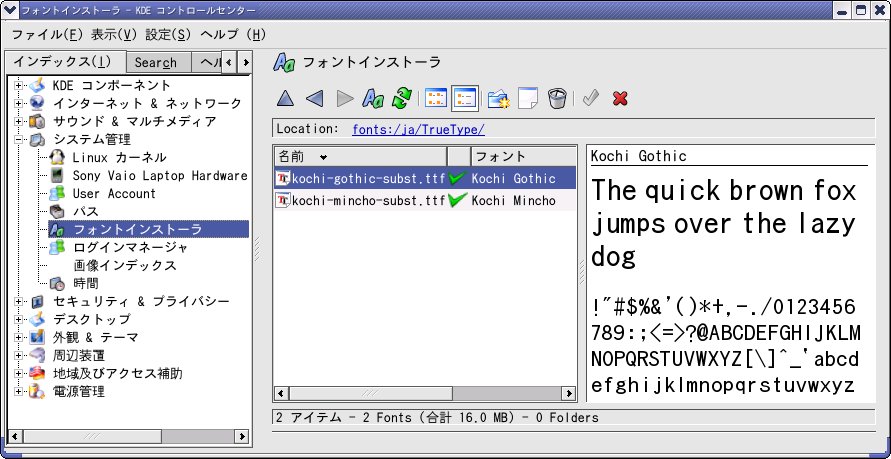Click the Aa icon beside フォントインストーラ header

point(284,62)
